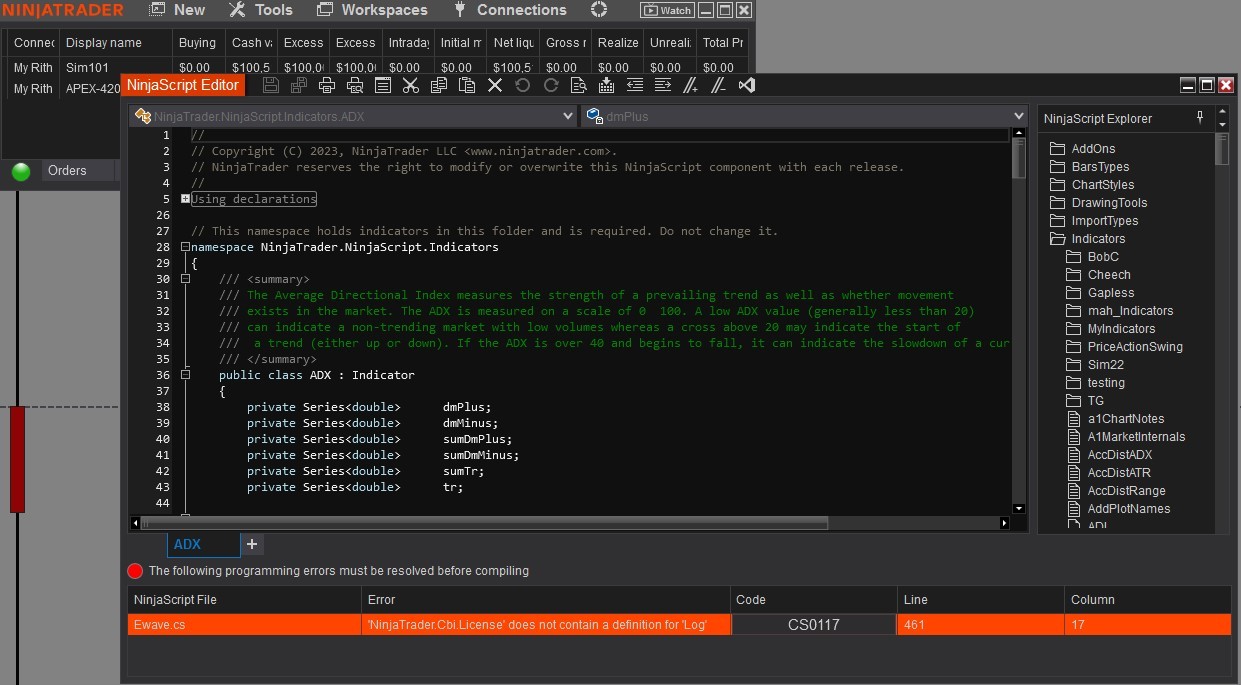Print the script with the Print icon
The height and width of the screenshot is (685, 1241).
(x=326, y=86)
